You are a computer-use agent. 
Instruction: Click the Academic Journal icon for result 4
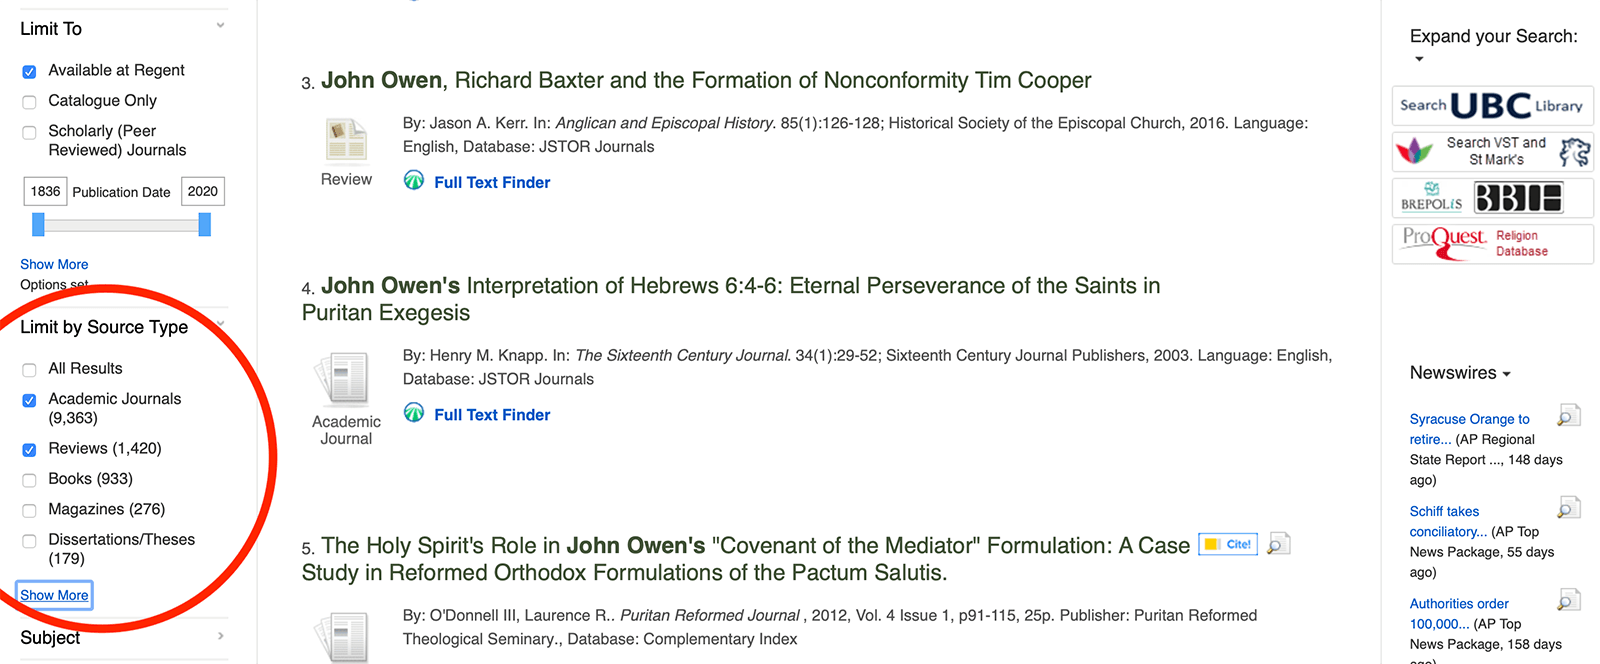[346, 378]
